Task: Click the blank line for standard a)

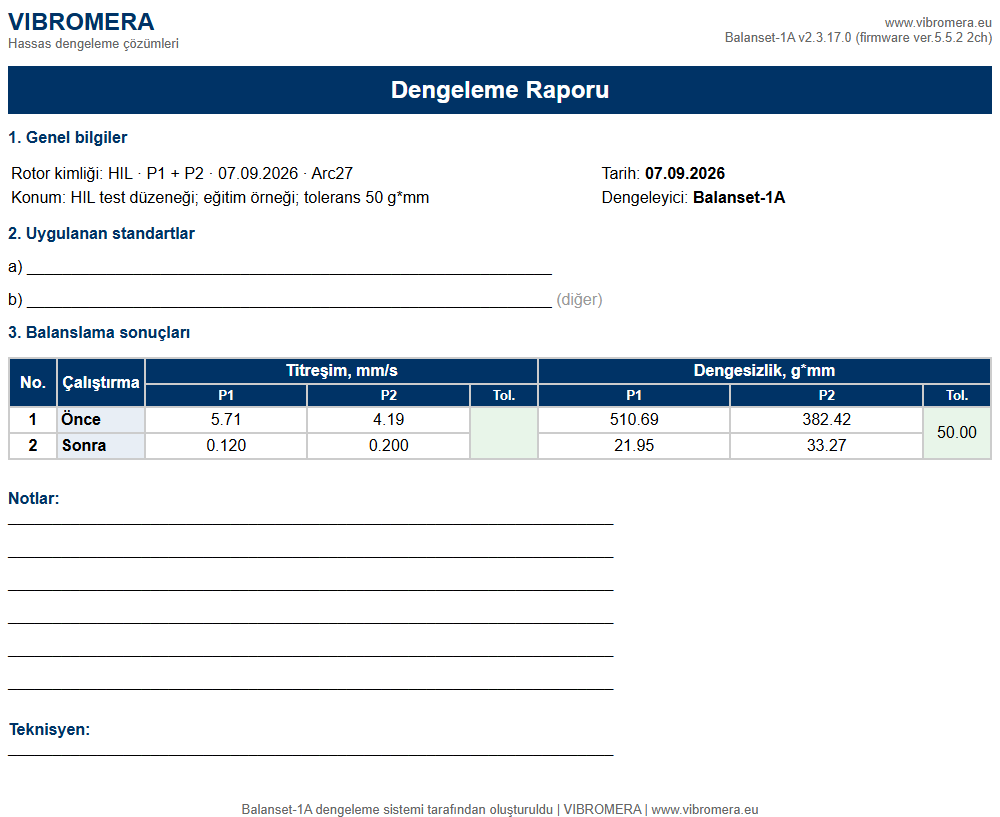Action: pyautogui.click(x=289, y=269)
